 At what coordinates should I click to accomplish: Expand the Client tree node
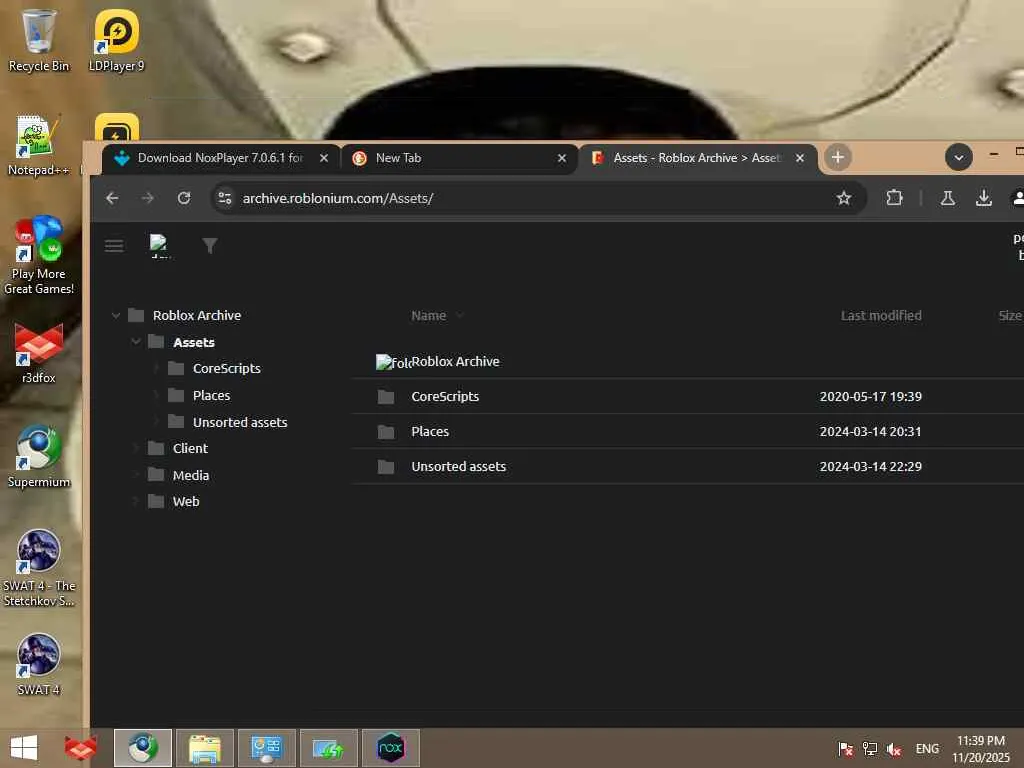135,448
